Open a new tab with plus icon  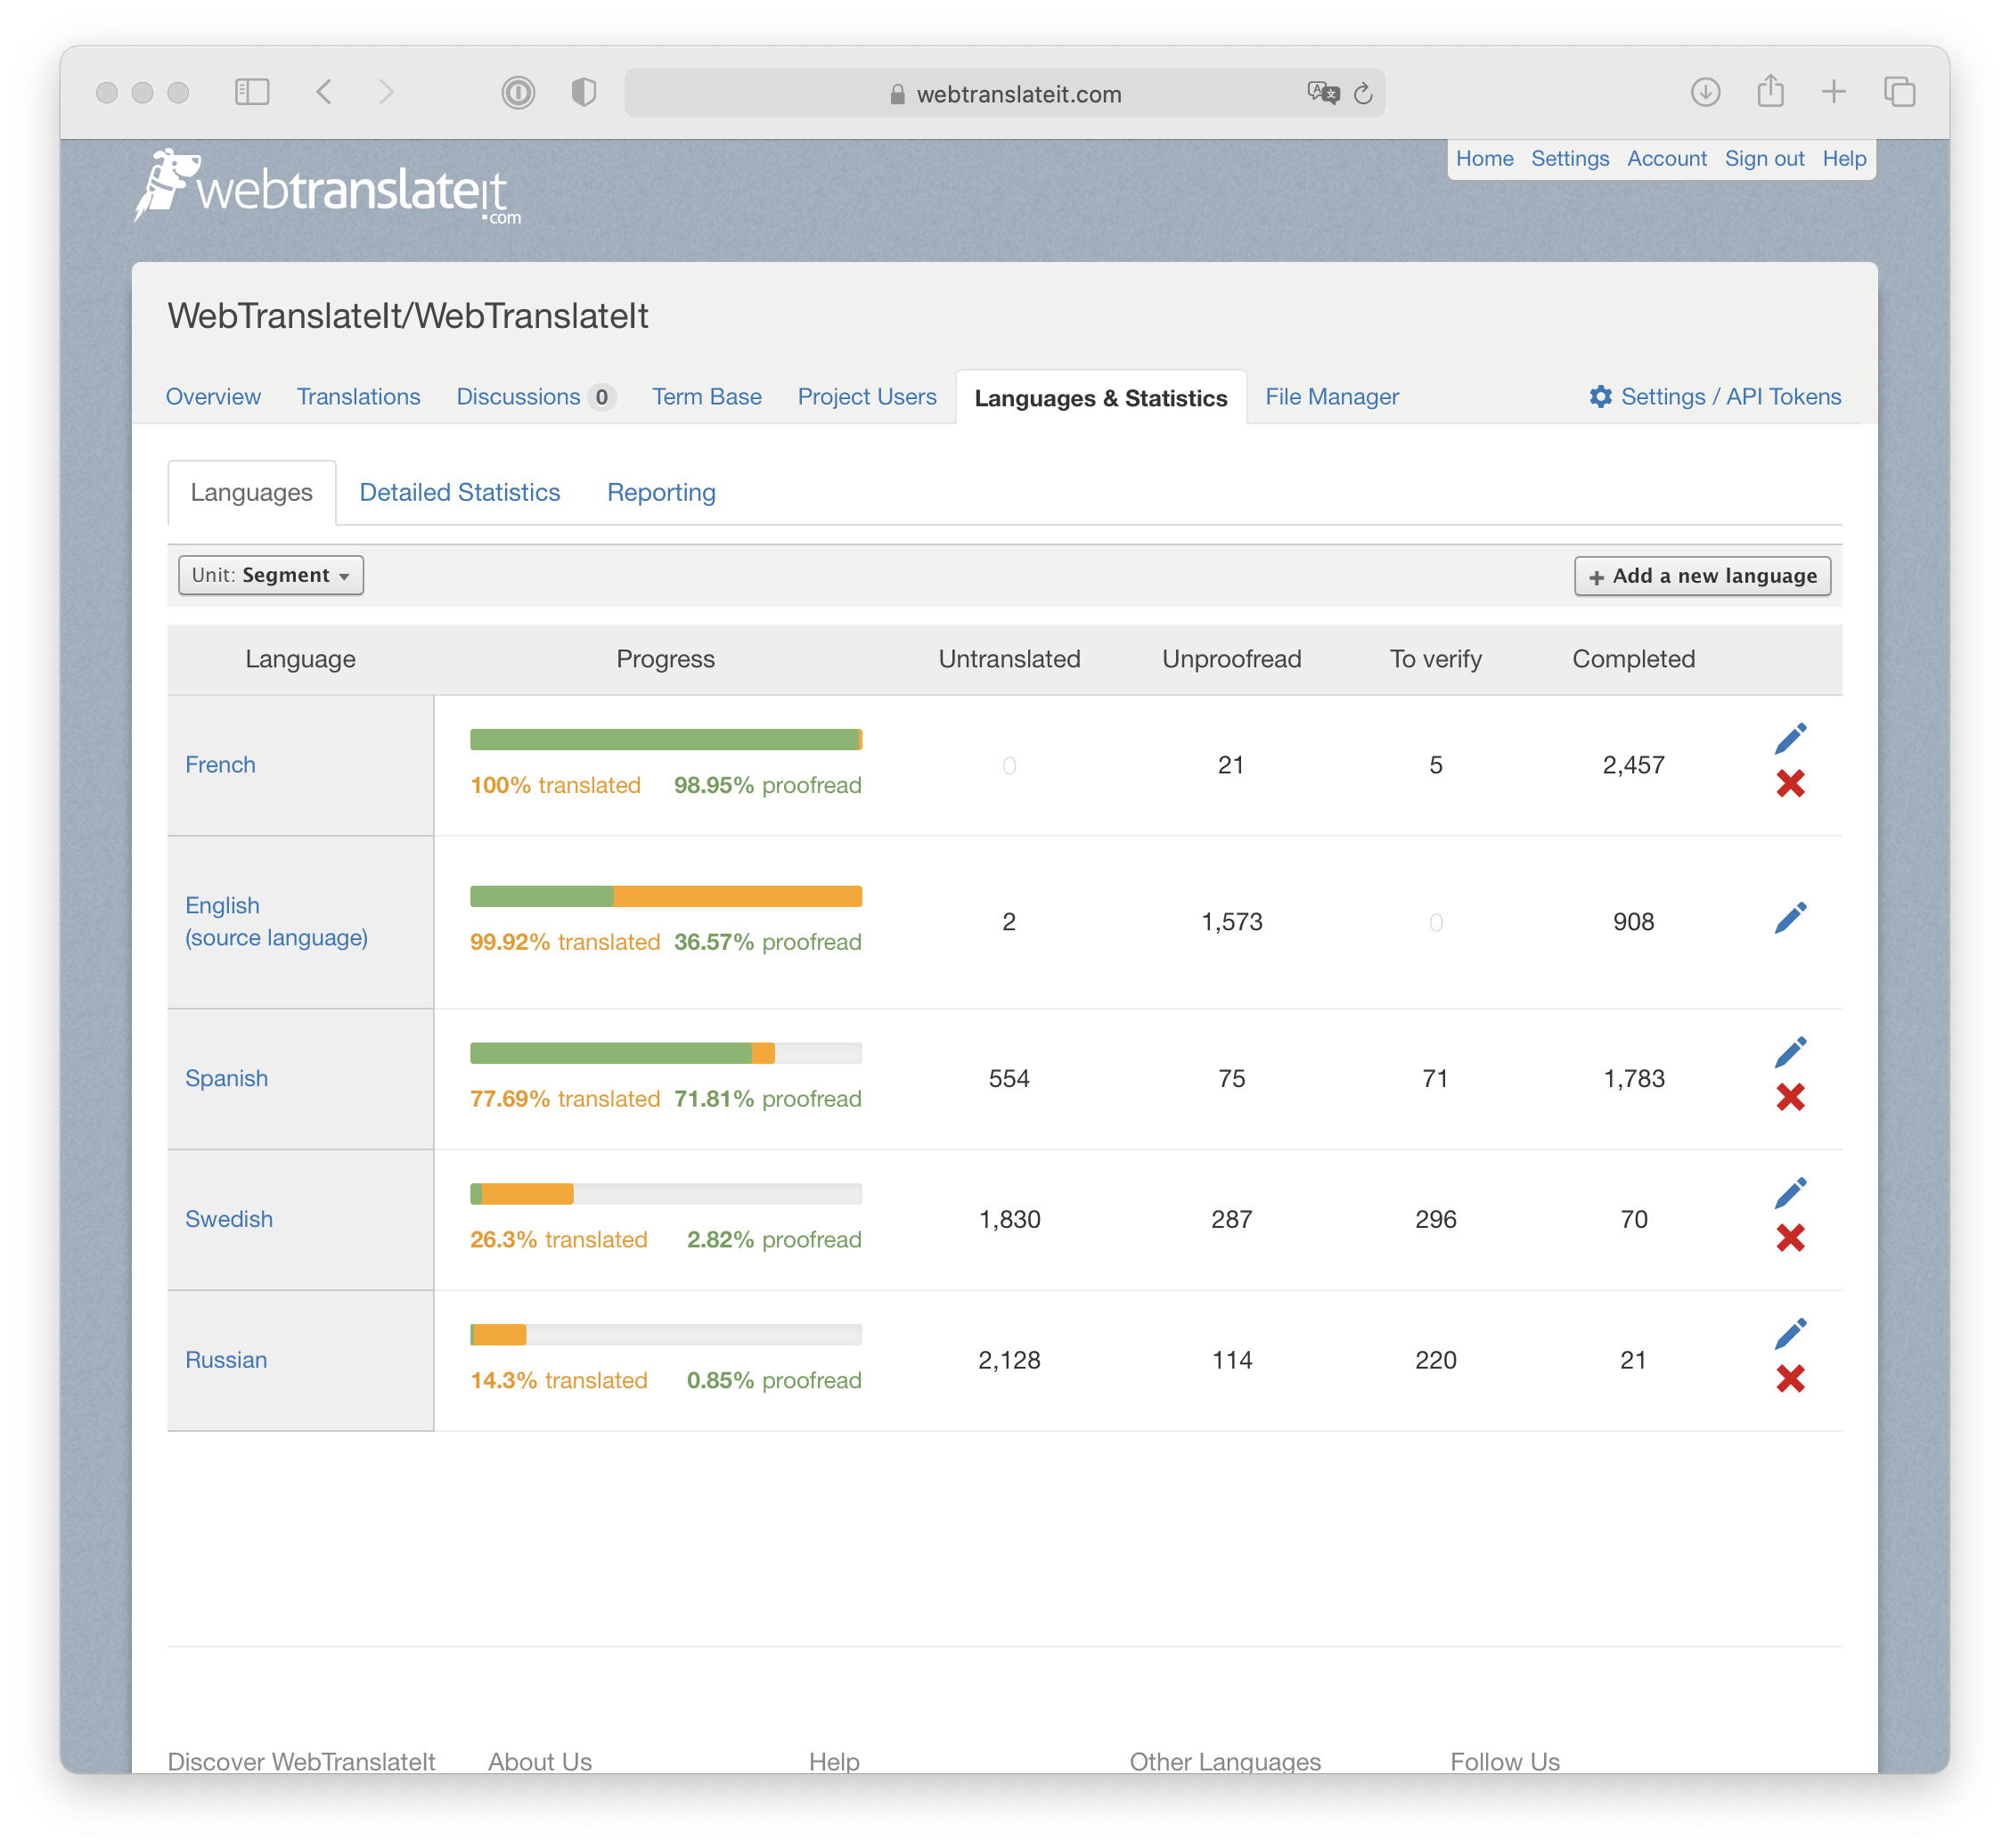[1833, 92]
